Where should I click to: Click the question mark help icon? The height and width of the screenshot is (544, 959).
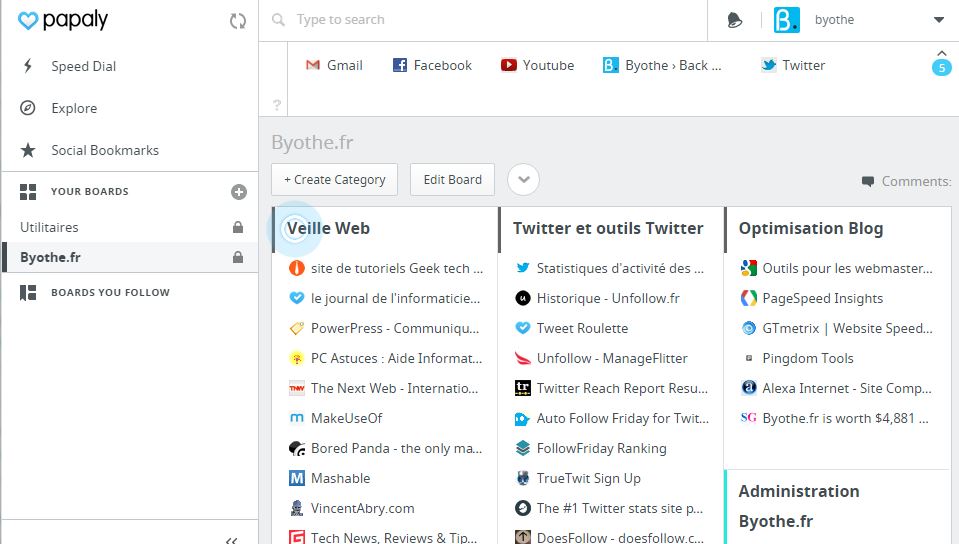pyautogui.click(x=276, y=105)
